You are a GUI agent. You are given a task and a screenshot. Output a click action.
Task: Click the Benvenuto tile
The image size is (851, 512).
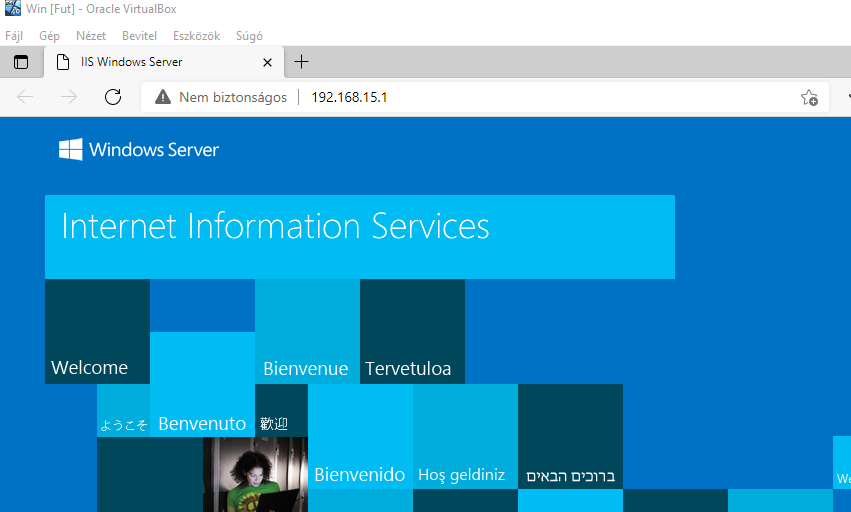coord(202,384)
